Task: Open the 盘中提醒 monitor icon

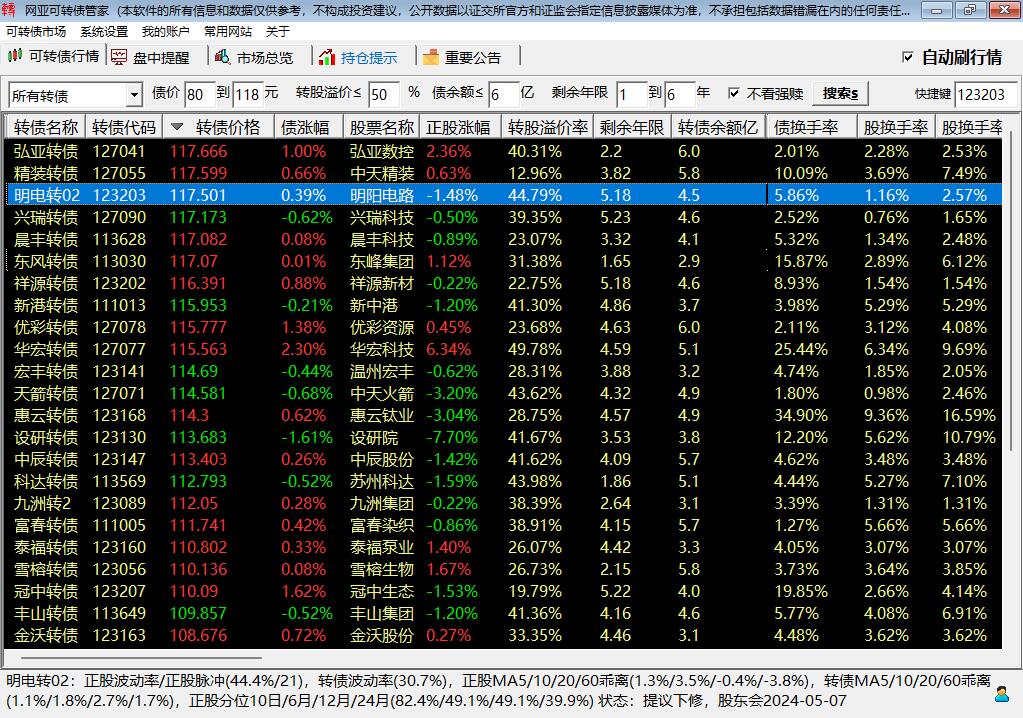Action: [x=119, y=57]
